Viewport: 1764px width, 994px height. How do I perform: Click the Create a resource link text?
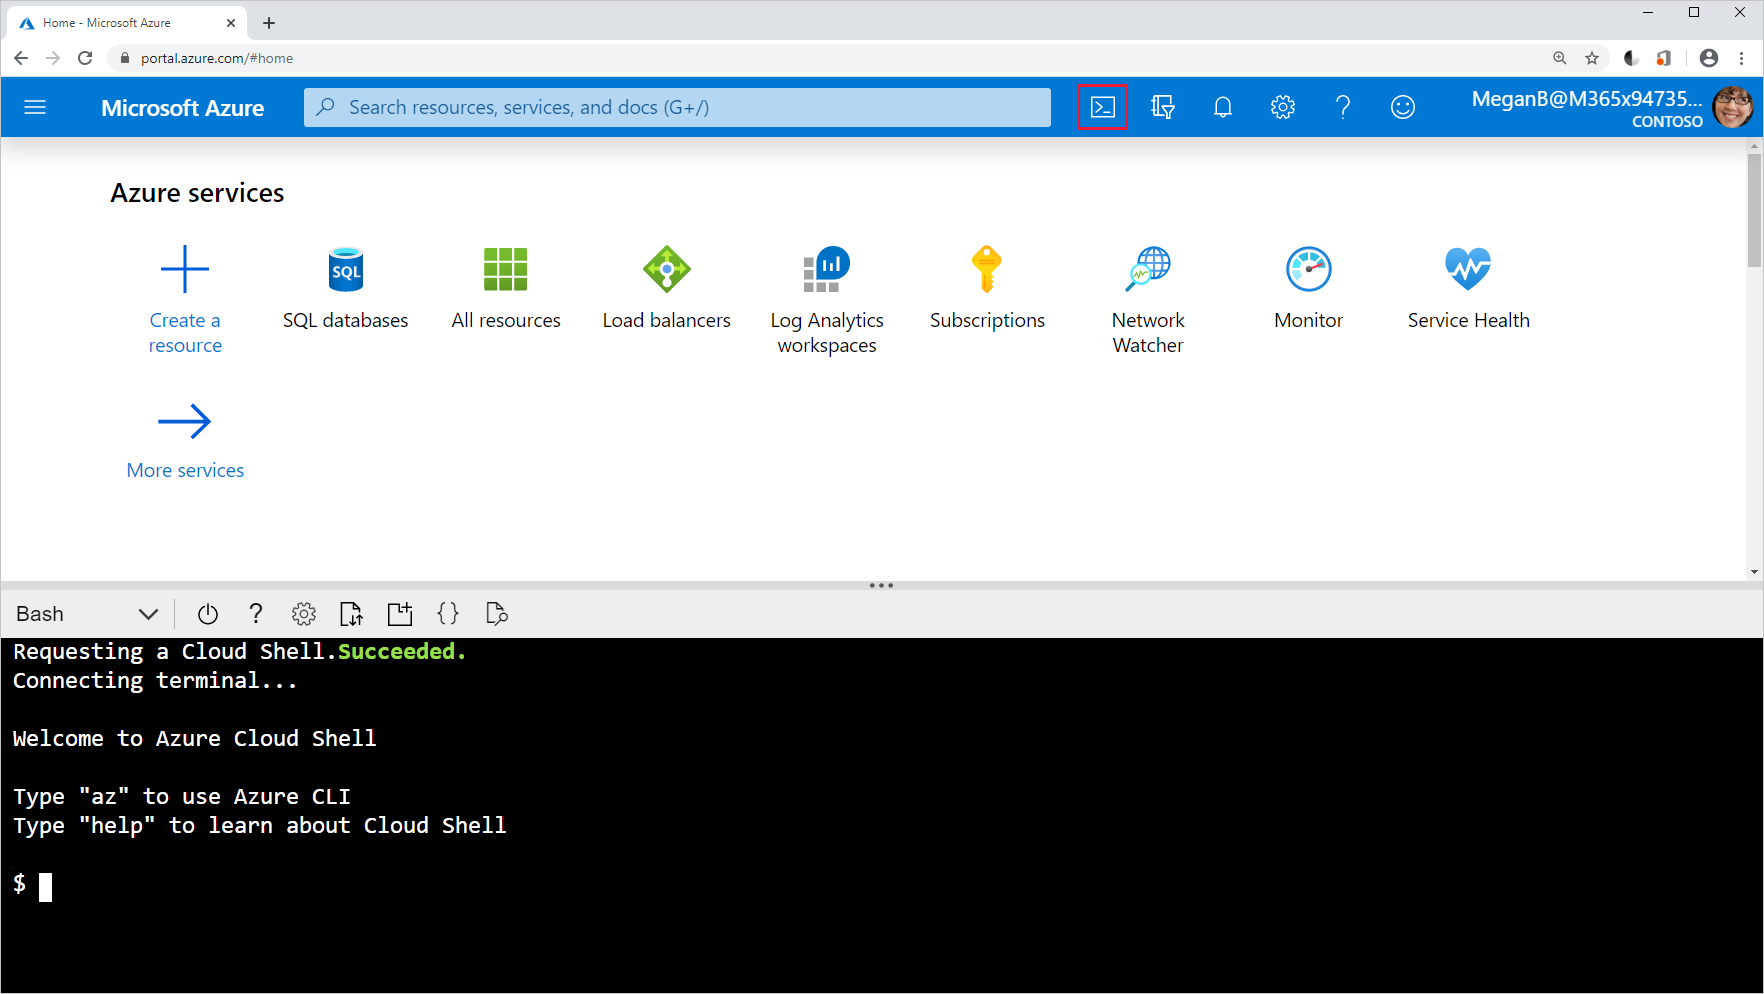click(x=185, y=333)
